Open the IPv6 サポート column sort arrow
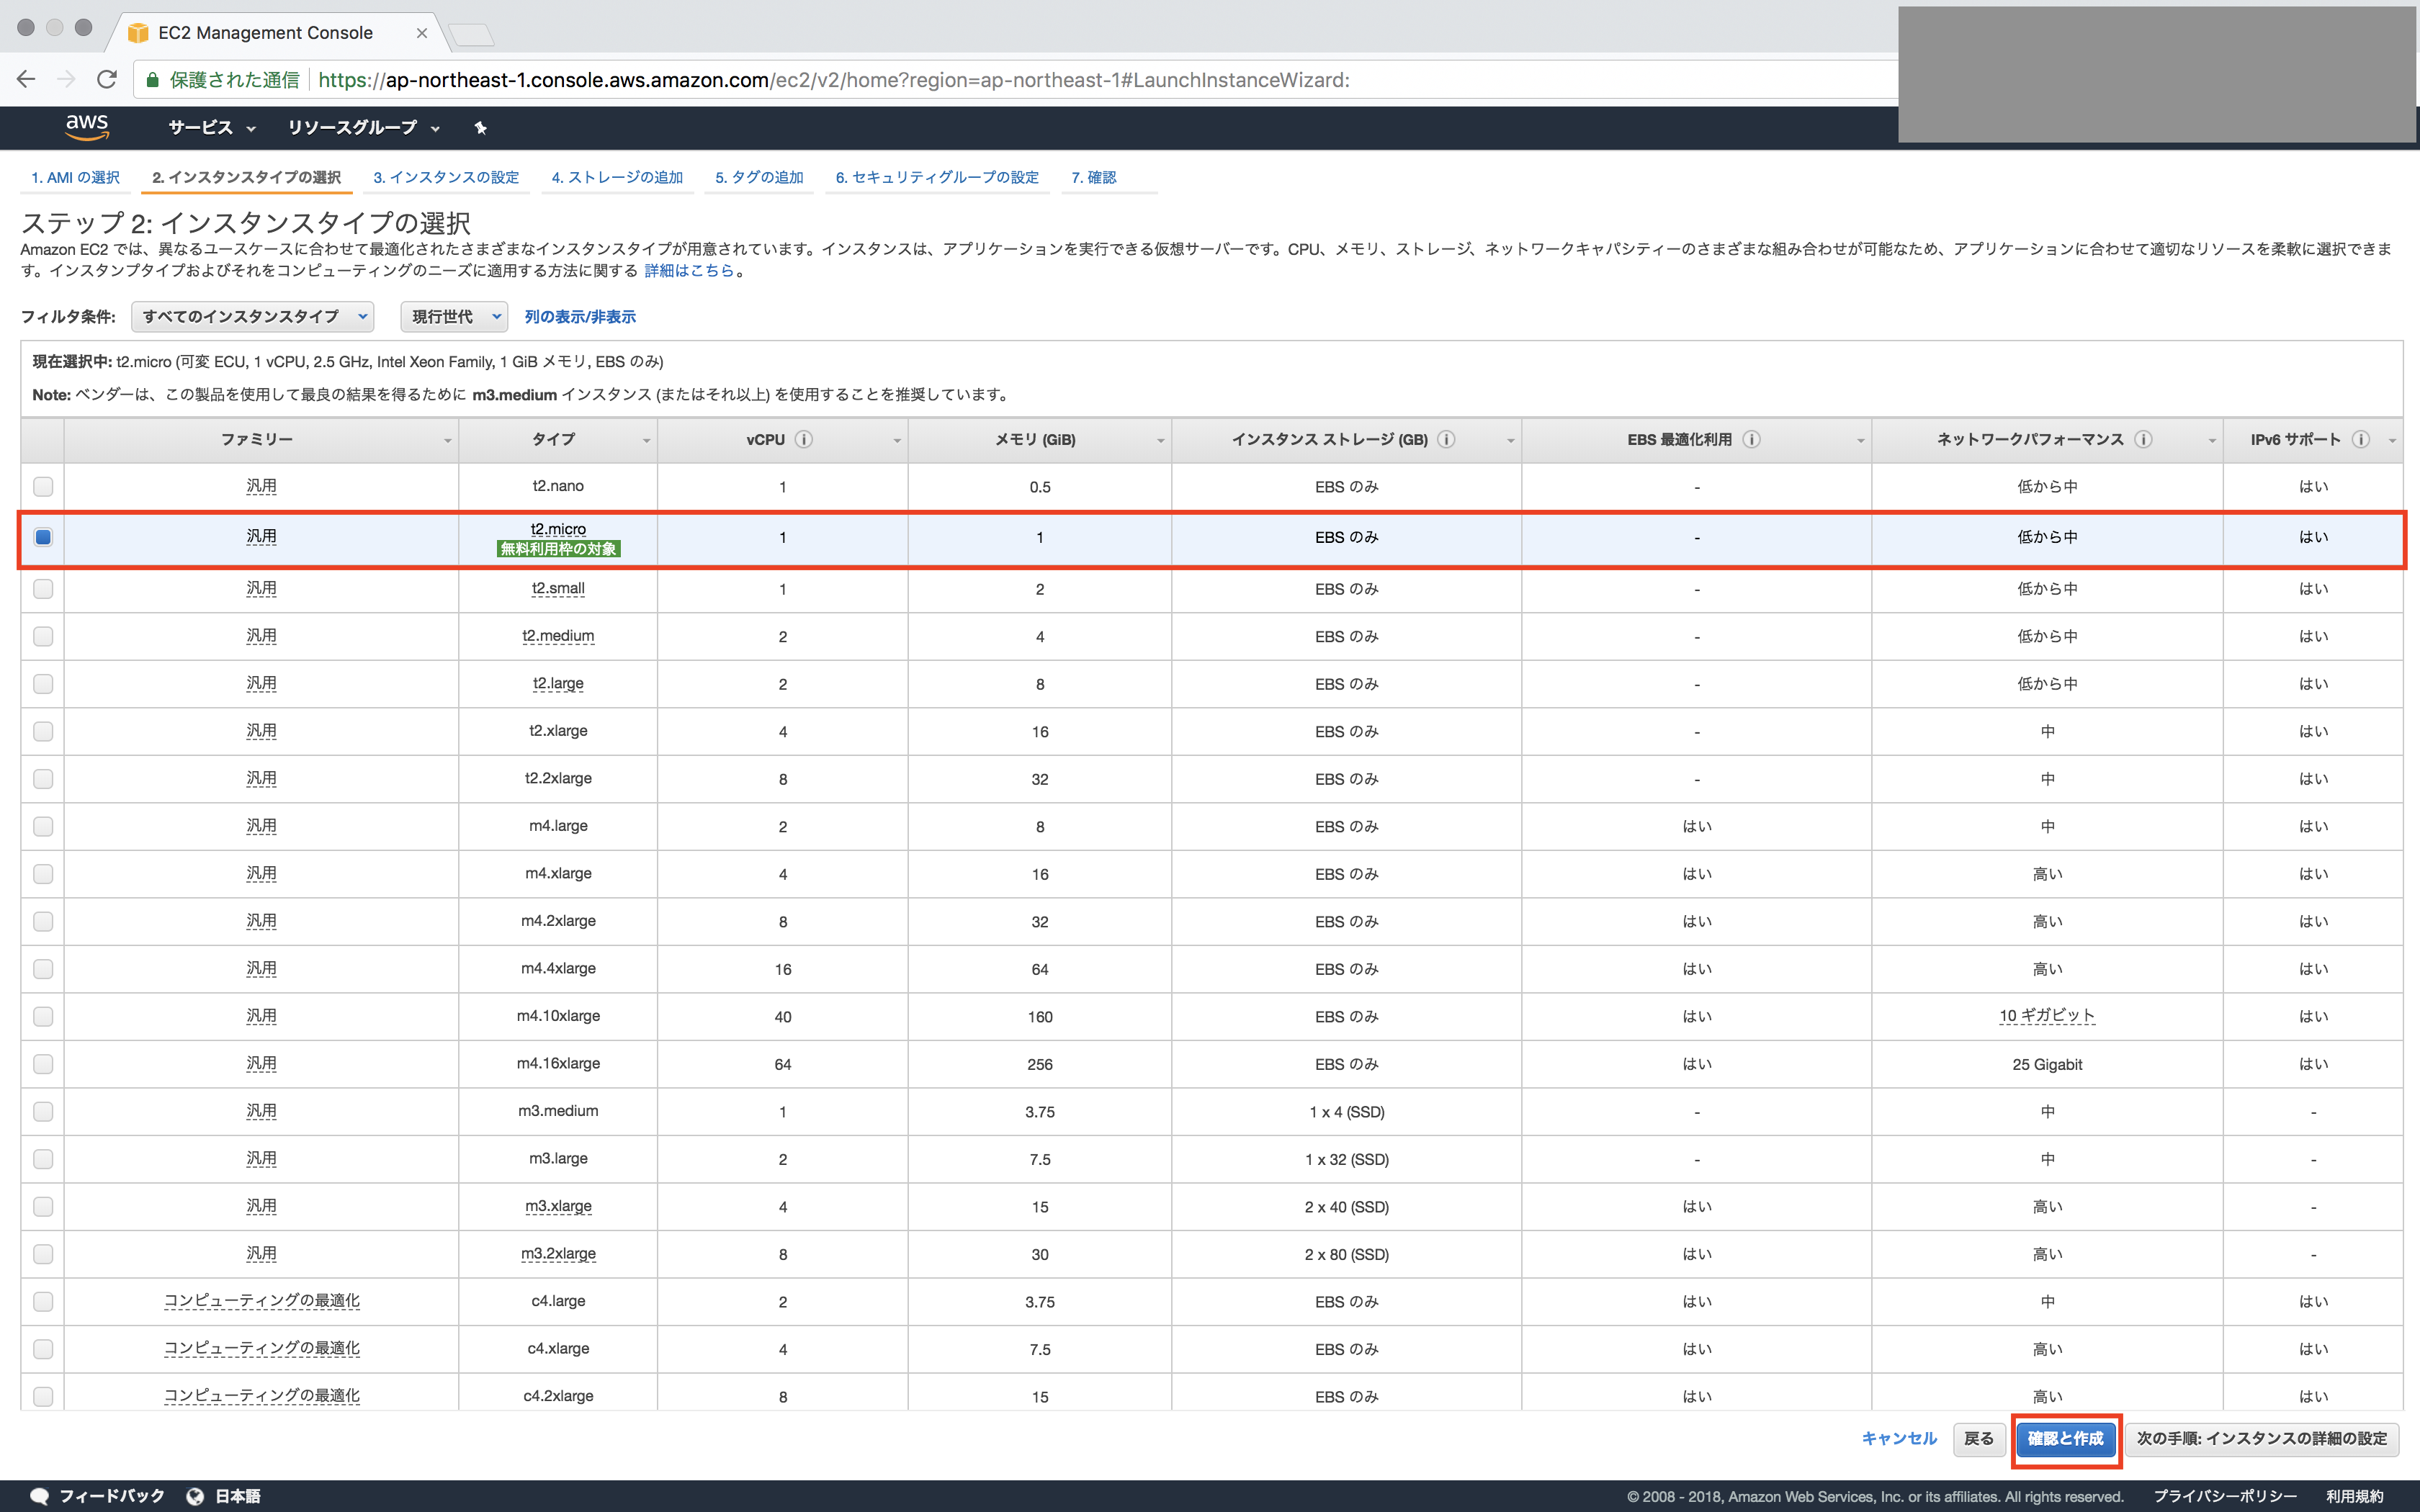The image size is (2420, 1512). (x=2392, y=441)
